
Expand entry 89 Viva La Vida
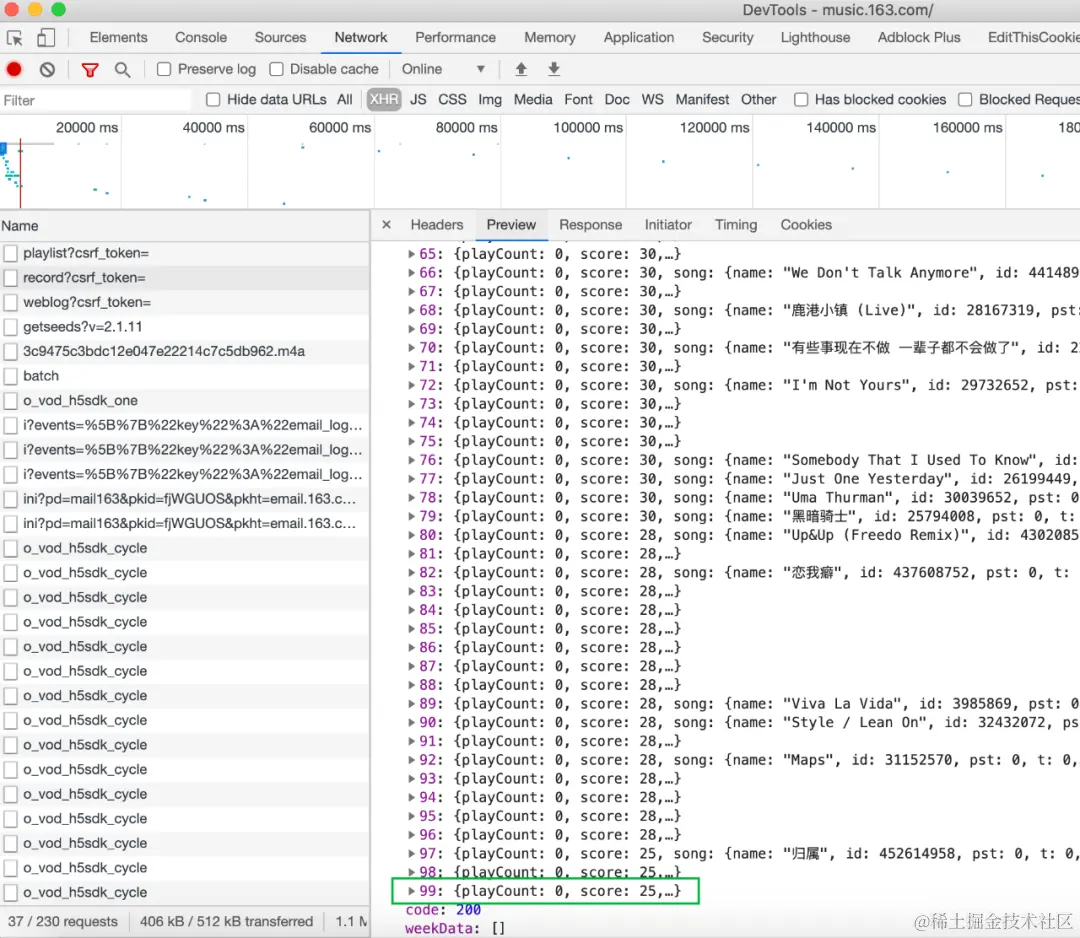pyautogui.click(x=411, y=704)
